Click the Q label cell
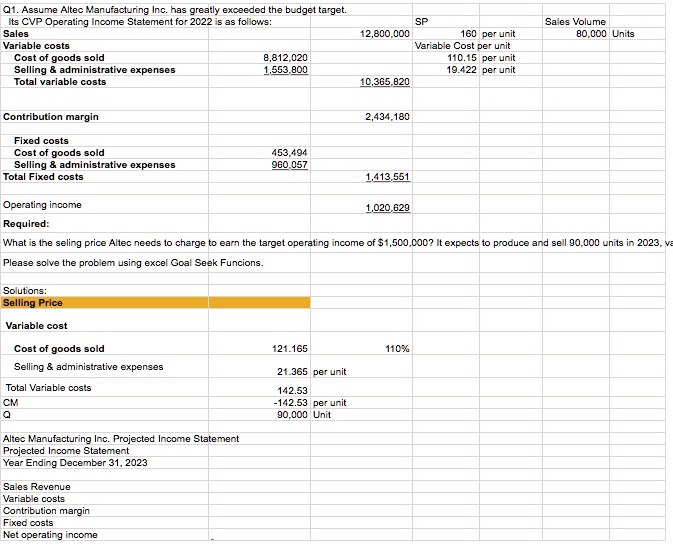 [105, 415]
